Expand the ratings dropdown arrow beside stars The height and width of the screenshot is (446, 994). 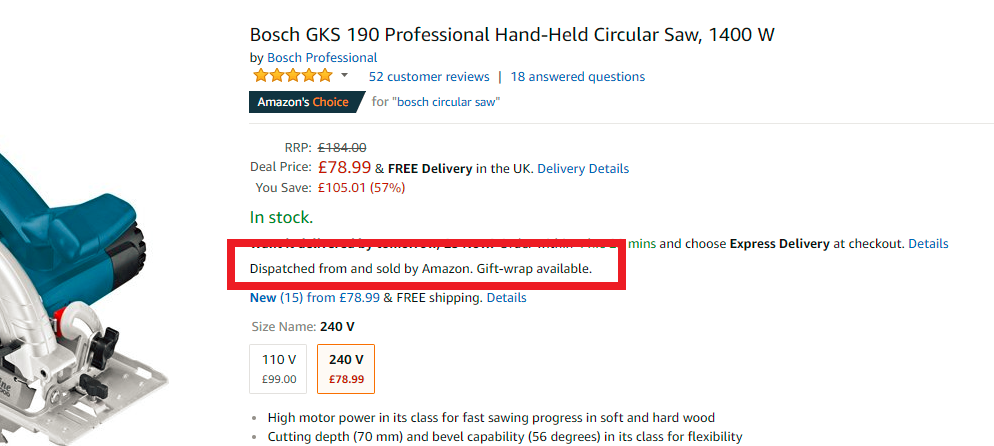click(x=344, y=76)
